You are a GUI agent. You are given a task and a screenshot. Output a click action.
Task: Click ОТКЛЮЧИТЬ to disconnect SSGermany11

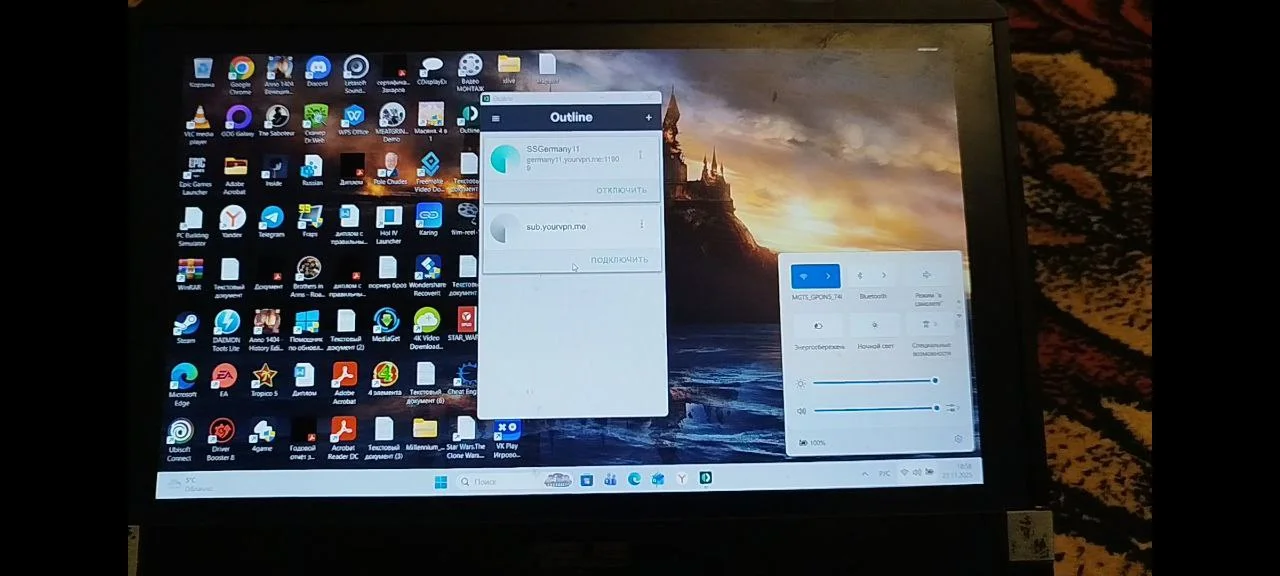click(x=621, y=190)
